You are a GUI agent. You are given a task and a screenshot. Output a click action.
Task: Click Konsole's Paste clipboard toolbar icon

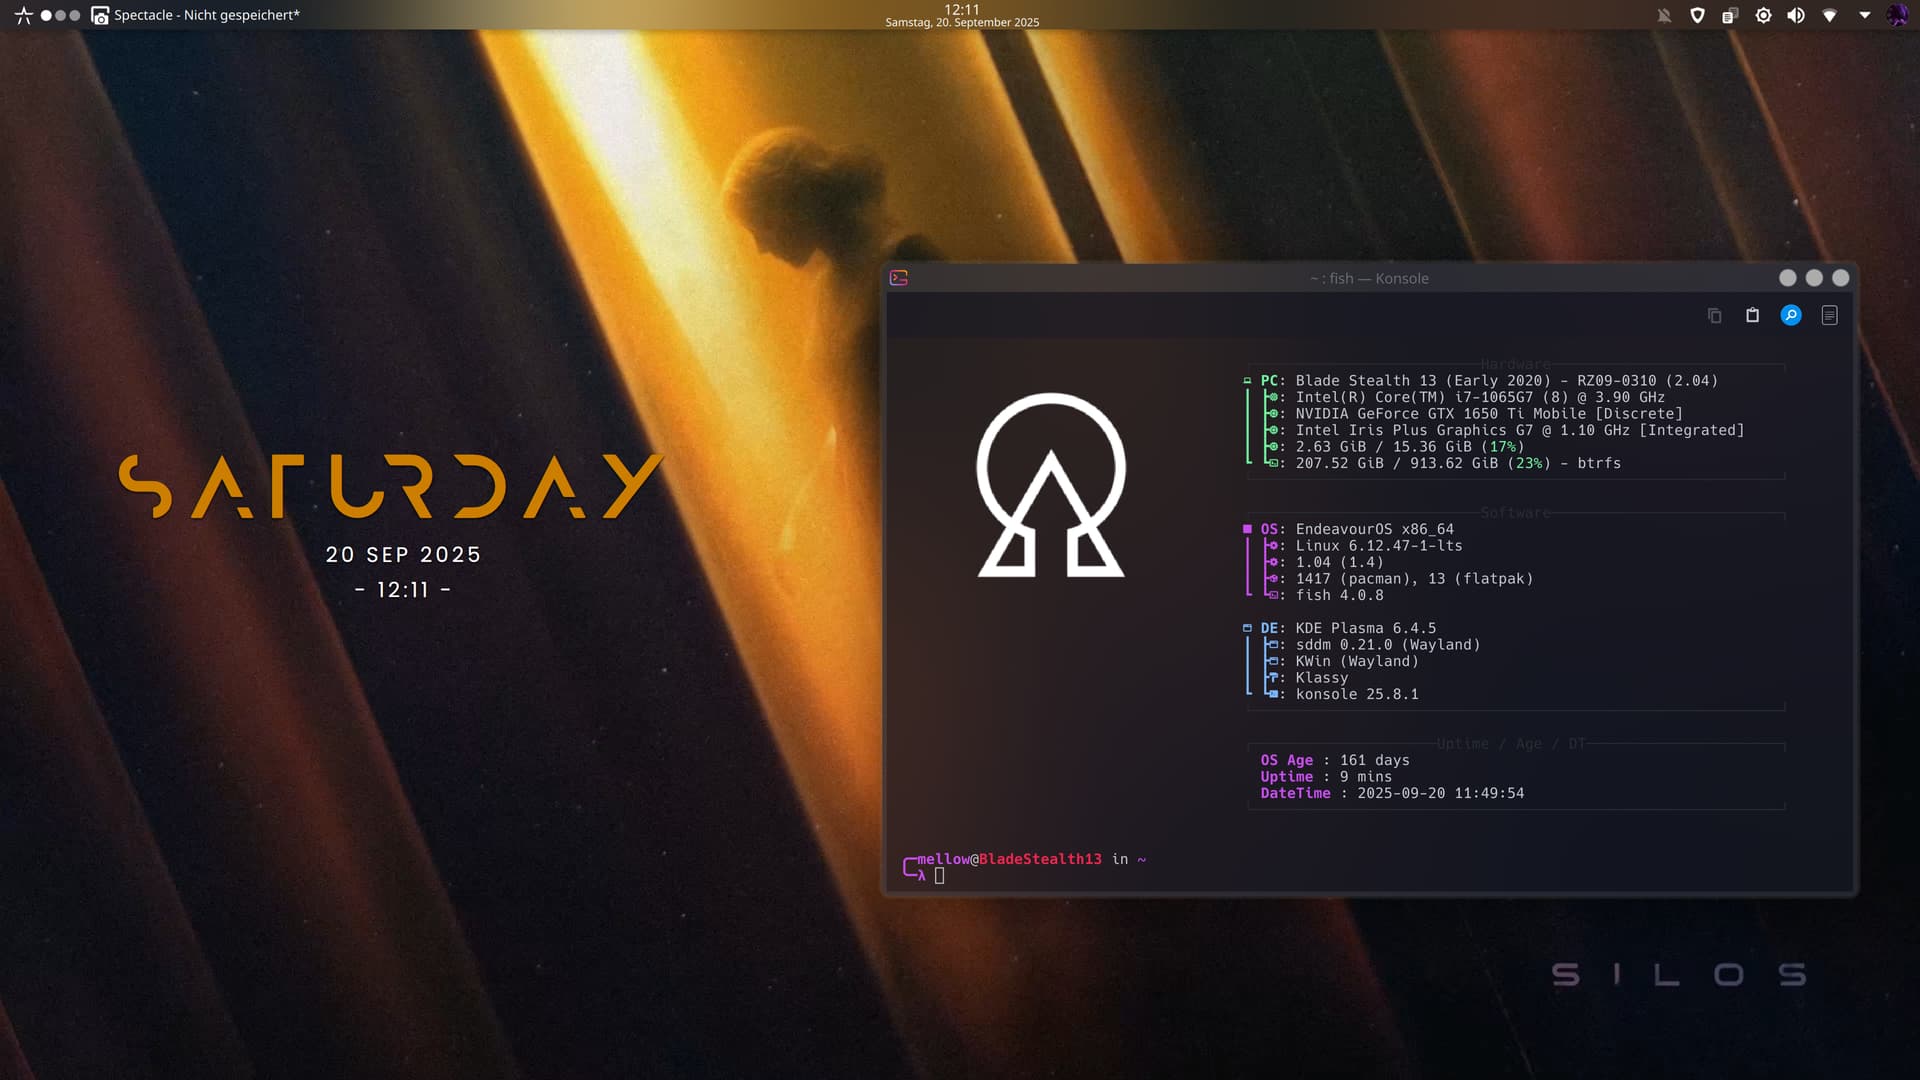coord(1752,316)
